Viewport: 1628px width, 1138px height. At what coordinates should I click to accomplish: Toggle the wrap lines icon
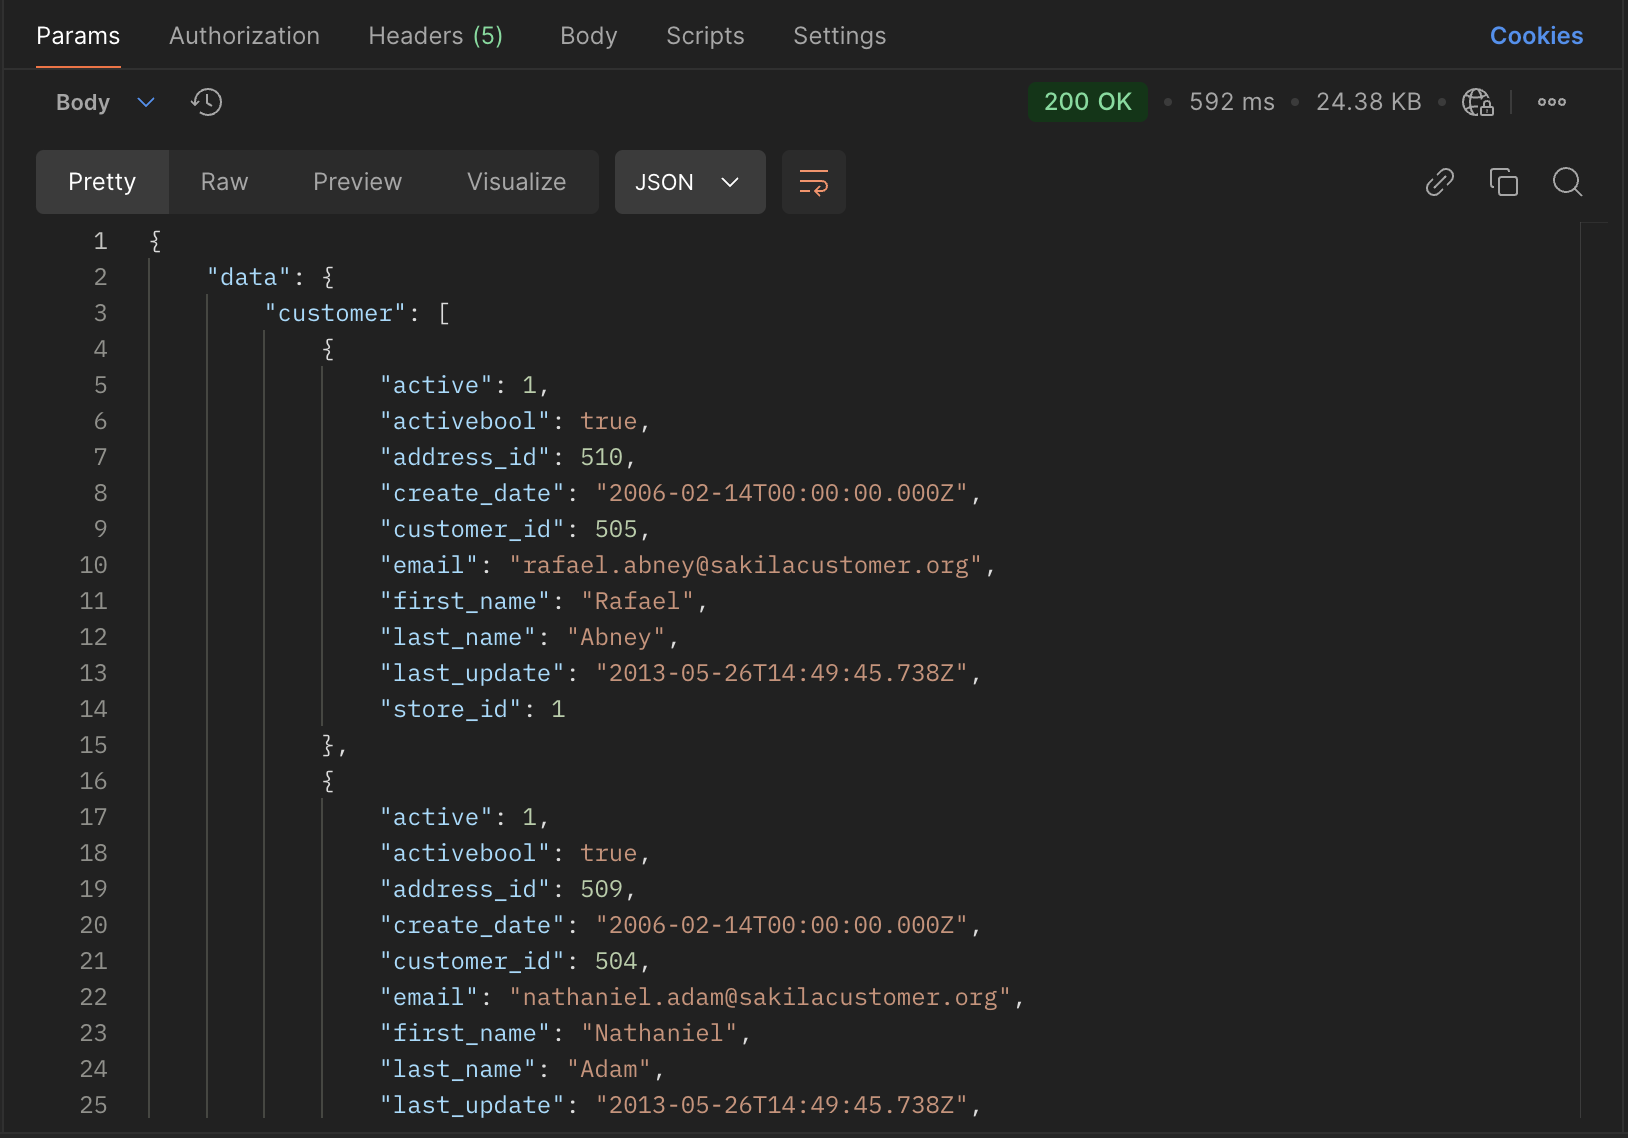point(813,182)
